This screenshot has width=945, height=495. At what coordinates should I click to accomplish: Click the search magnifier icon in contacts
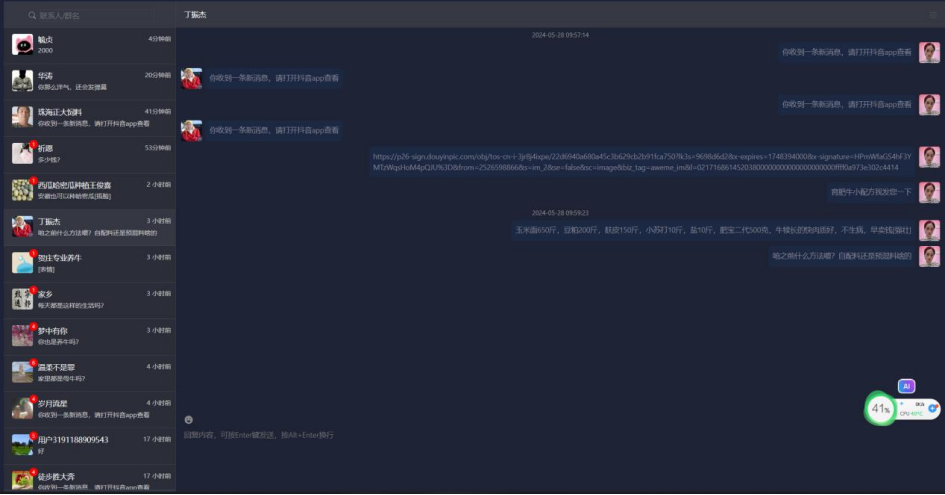32,16
